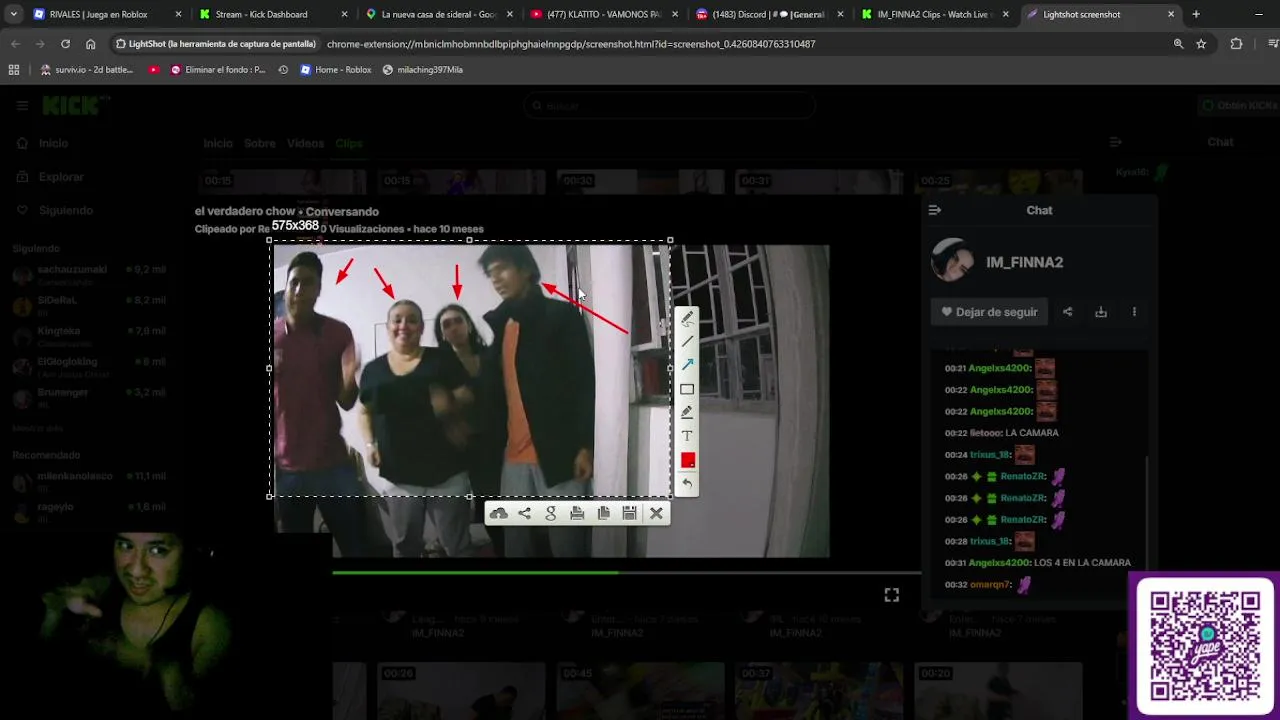This screenshot has width=1280, height=720.
Task: Click Dejar de seguir button
Action: (x=990, y=312)
